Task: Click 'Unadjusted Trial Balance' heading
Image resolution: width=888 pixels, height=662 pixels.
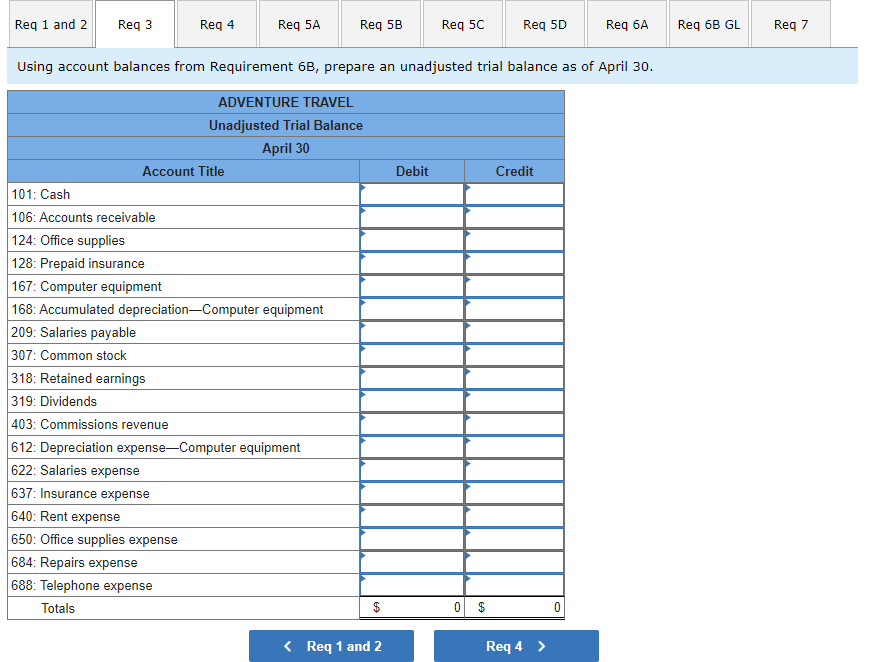Action: (286, 125)
